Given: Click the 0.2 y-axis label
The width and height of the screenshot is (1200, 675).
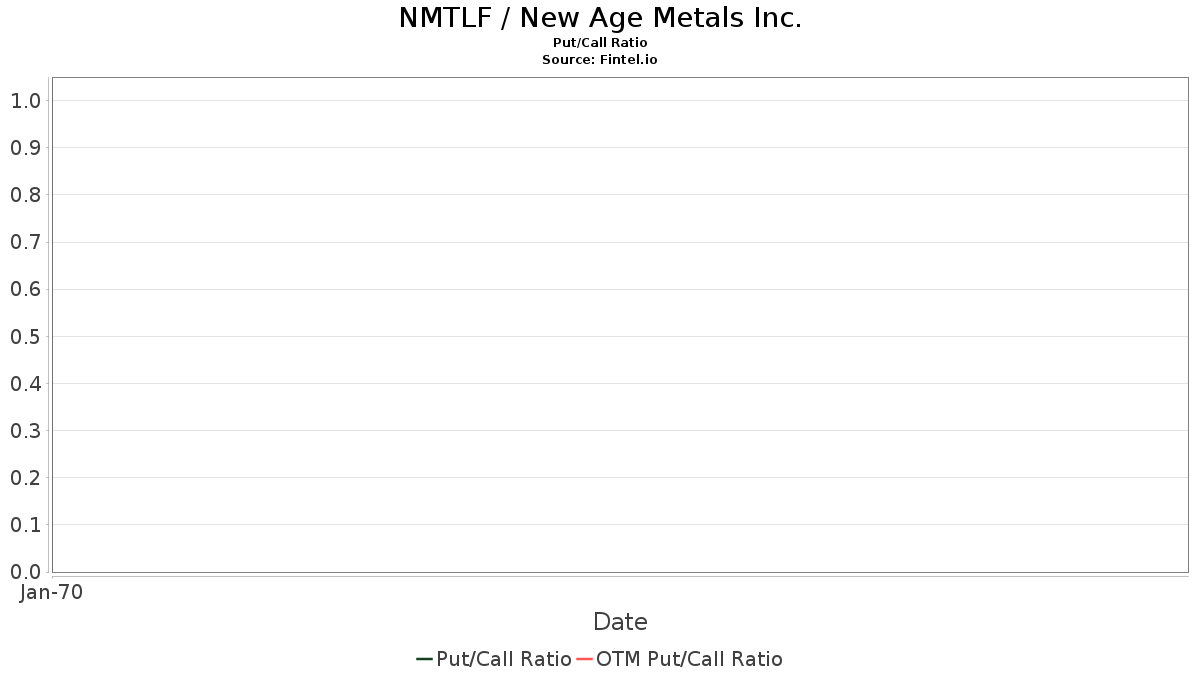Looking at the screenshot, I should pos(26,478).
